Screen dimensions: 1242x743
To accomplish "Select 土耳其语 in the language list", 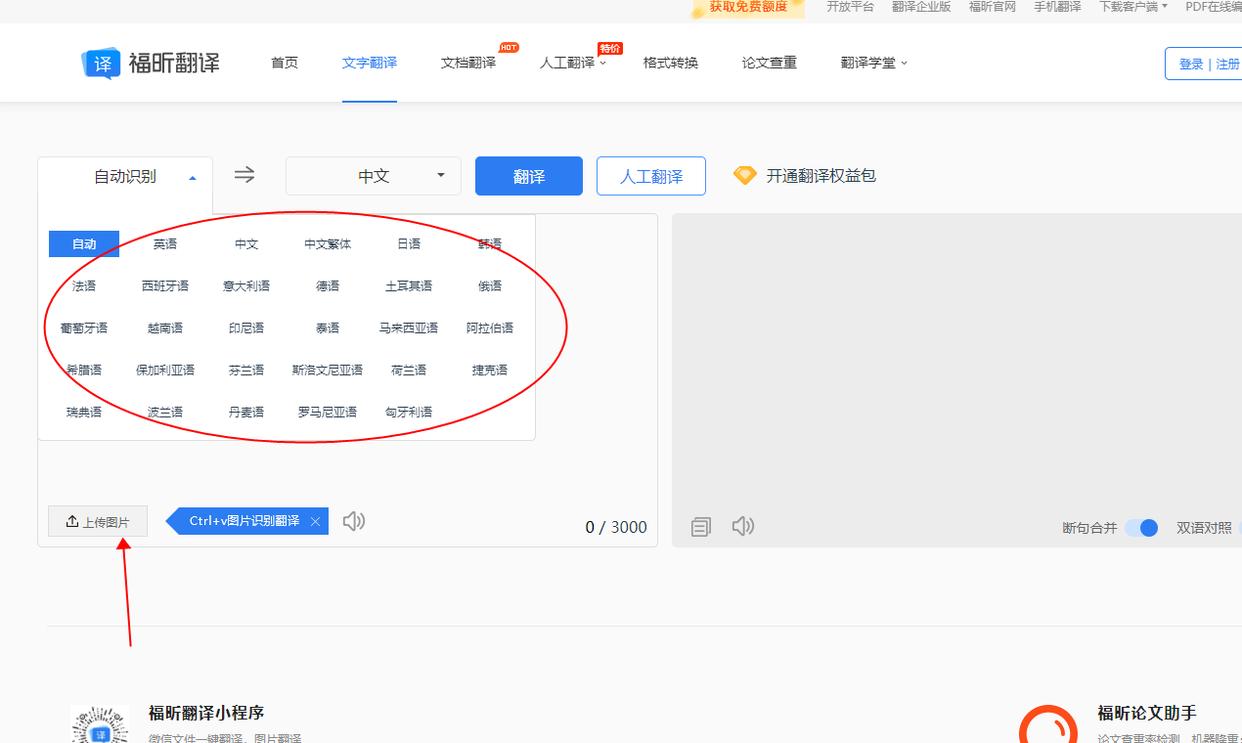I will (x=409, y=286).
